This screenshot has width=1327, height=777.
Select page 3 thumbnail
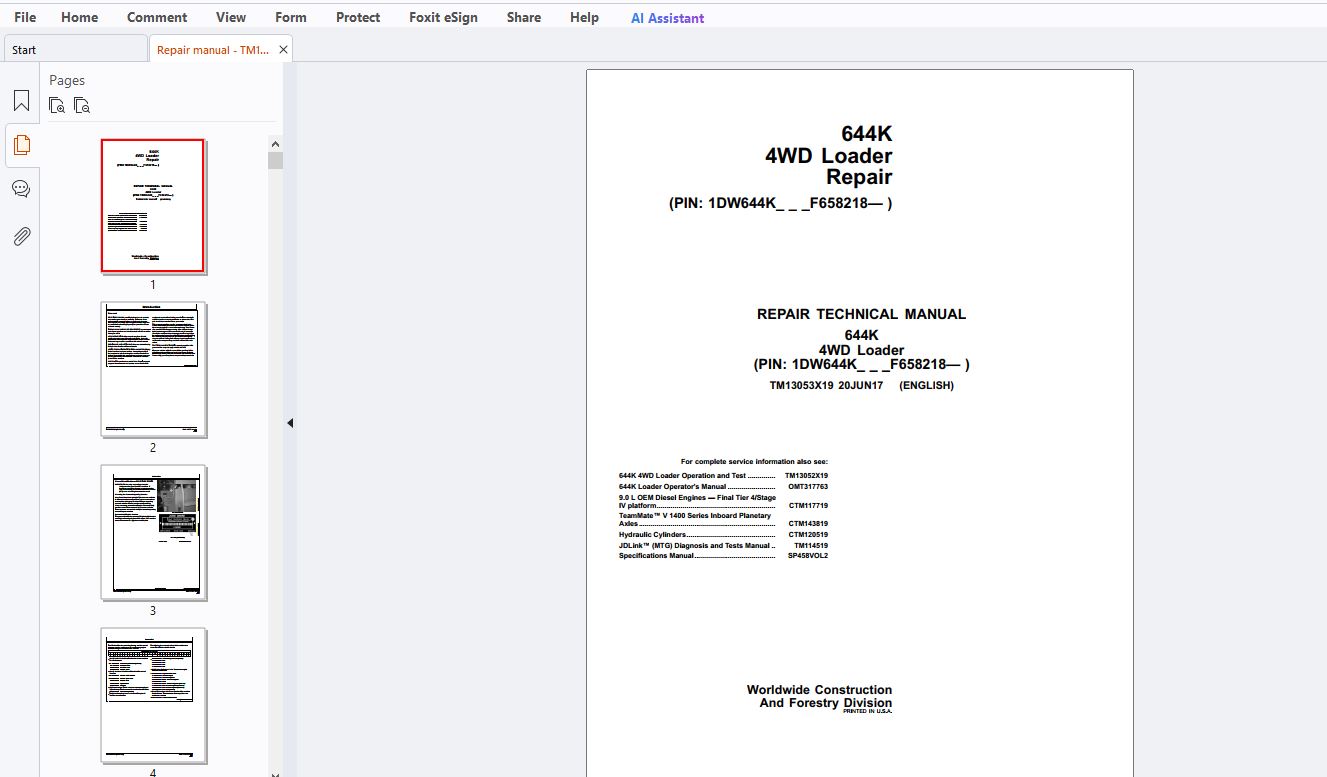(x=153, y=532)
